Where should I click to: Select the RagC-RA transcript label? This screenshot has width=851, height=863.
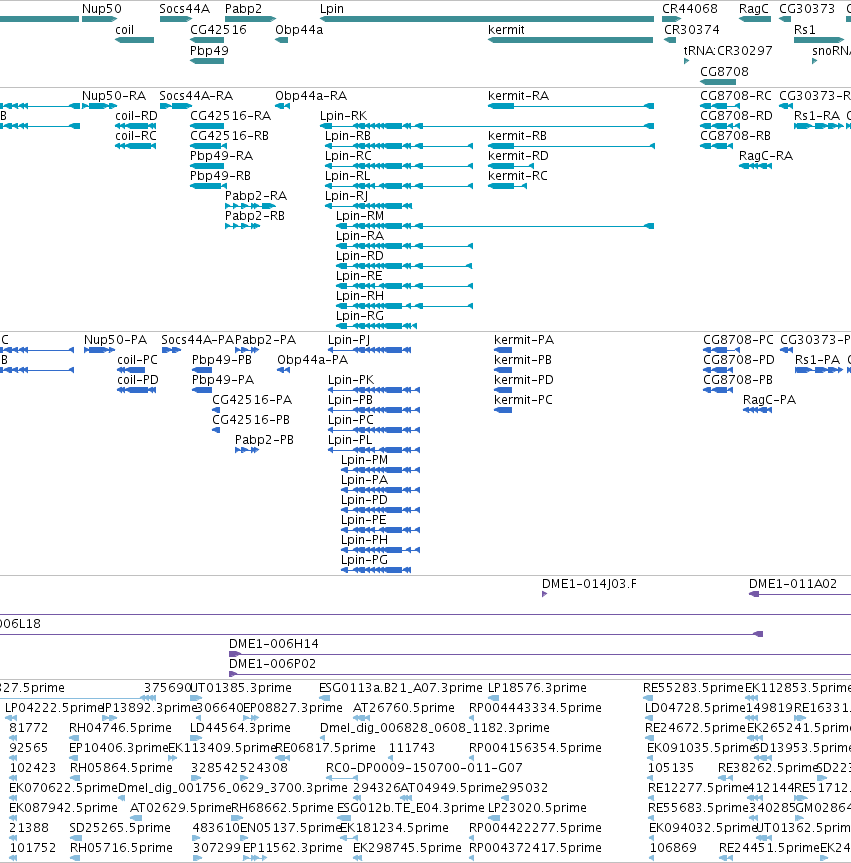pyautogui.click(x=766, y=156)
